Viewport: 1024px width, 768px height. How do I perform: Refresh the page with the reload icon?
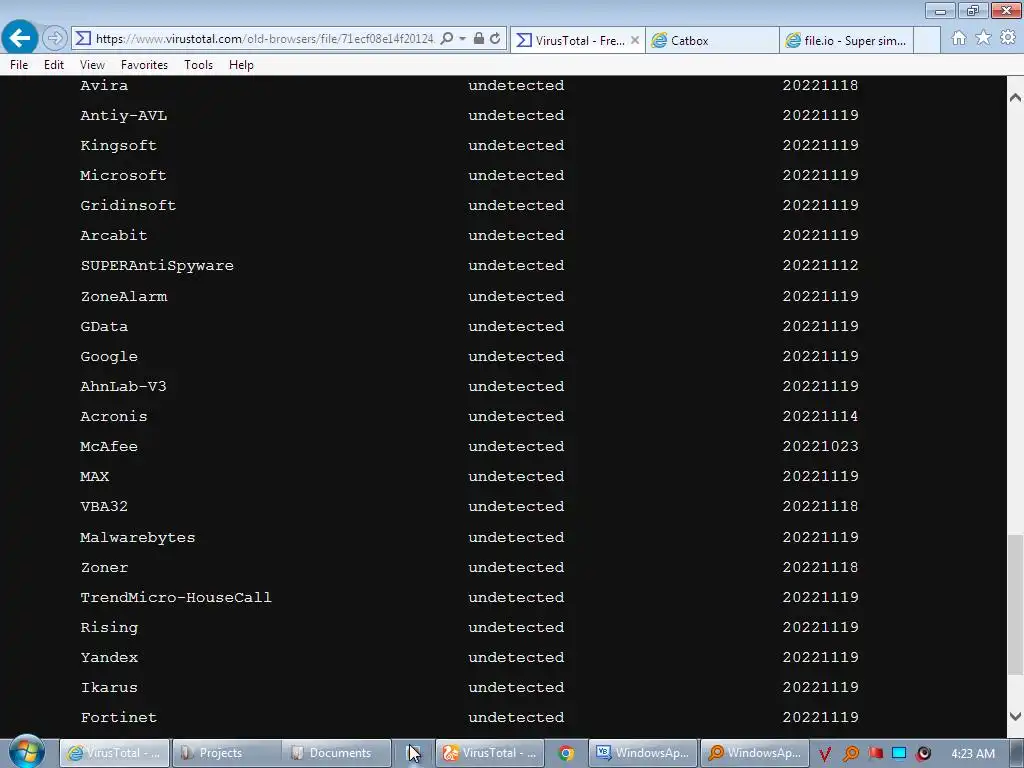[496, 39]
